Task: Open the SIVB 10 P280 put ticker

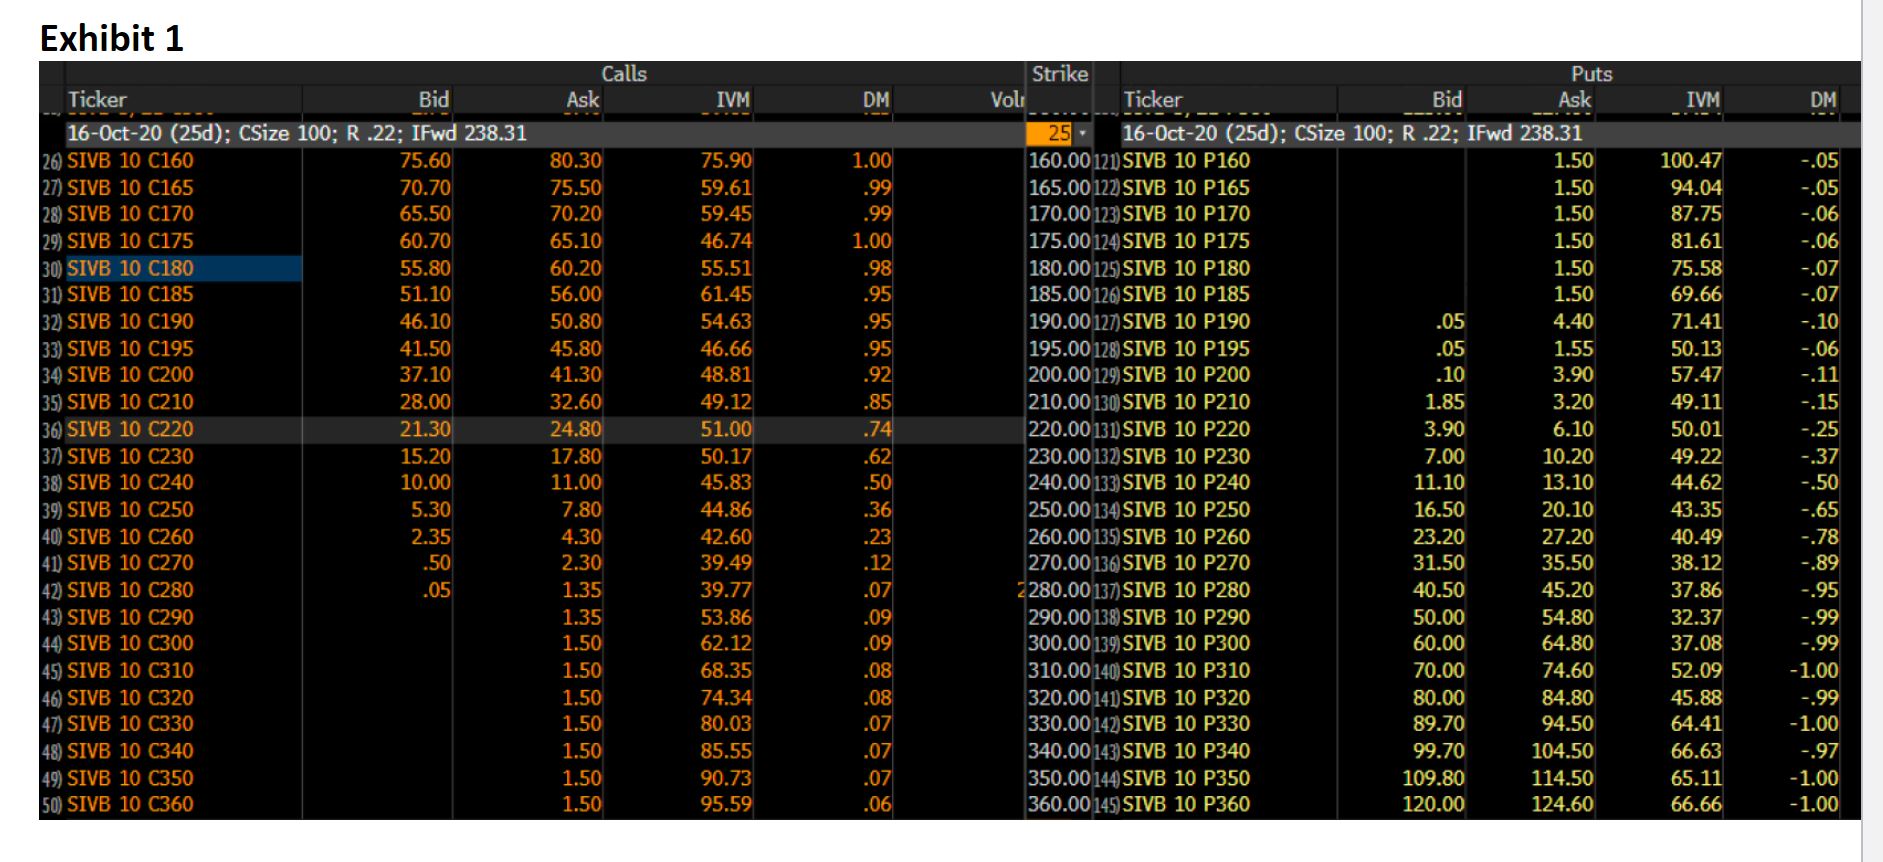Action: tap(1186, 590)
